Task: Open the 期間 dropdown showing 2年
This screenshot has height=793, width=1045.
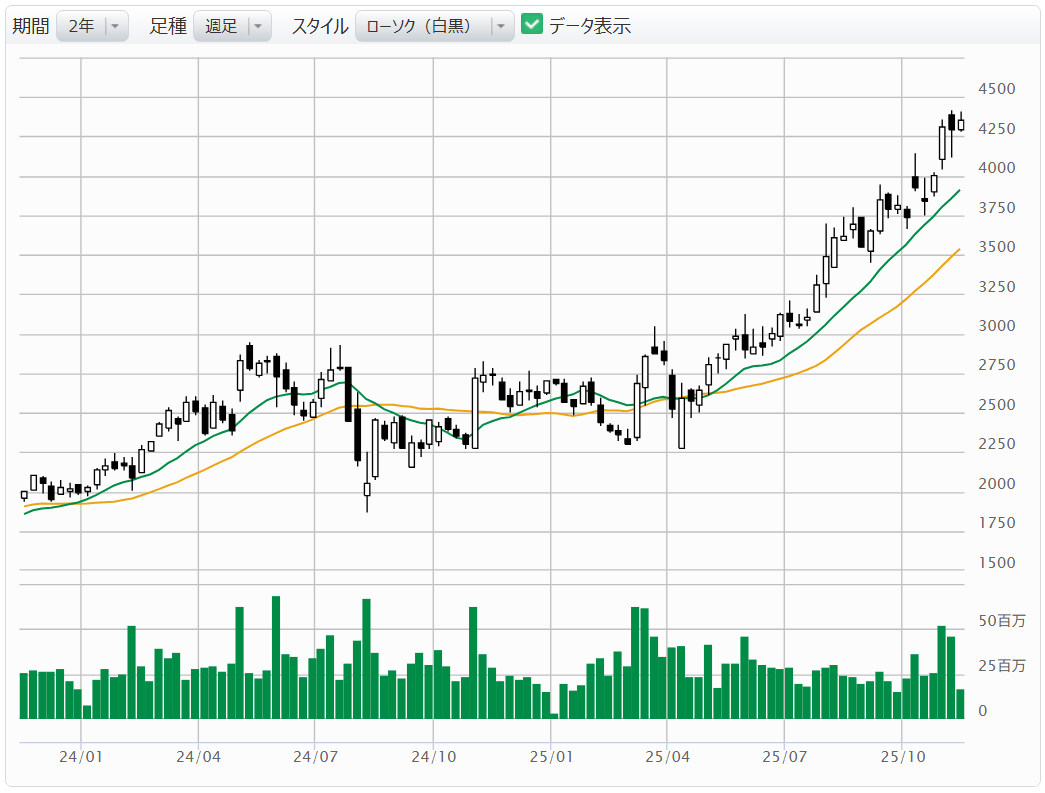Action: coord(92,26)
